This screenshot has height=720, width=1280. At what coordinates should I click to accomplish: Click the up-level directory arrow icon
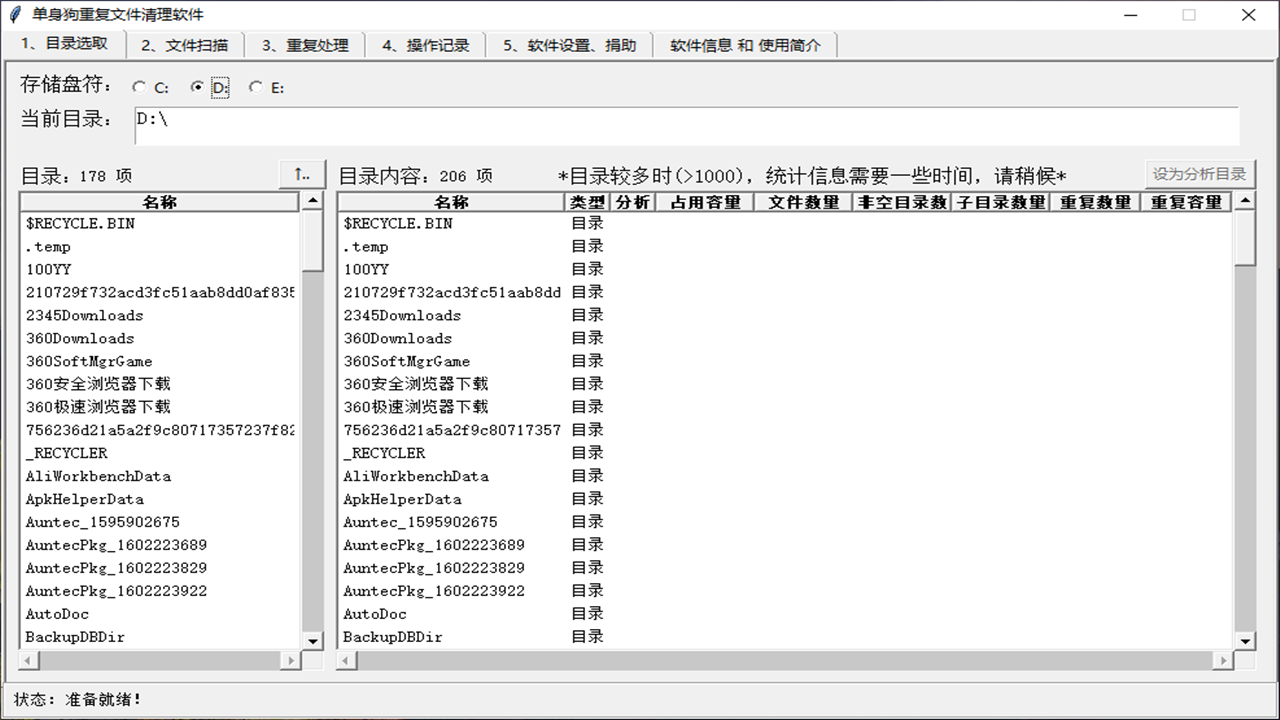(x=302, y=173)
